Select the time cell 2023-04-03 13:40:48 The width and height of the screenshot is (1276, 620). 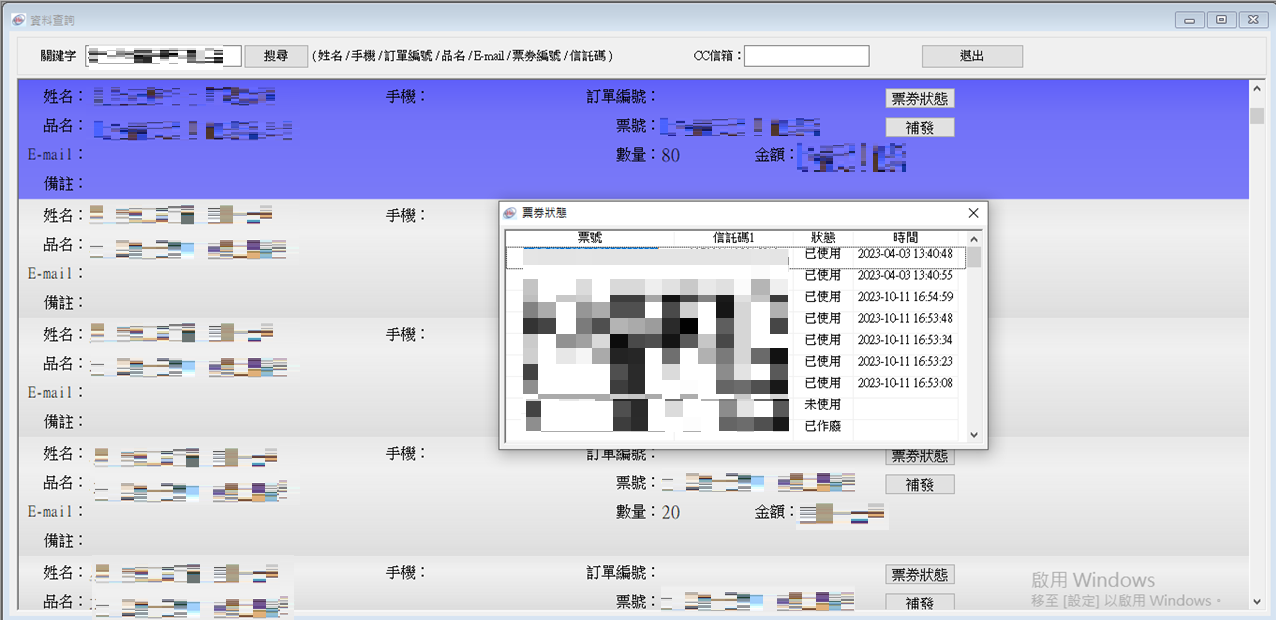click(x=906, y=254)
